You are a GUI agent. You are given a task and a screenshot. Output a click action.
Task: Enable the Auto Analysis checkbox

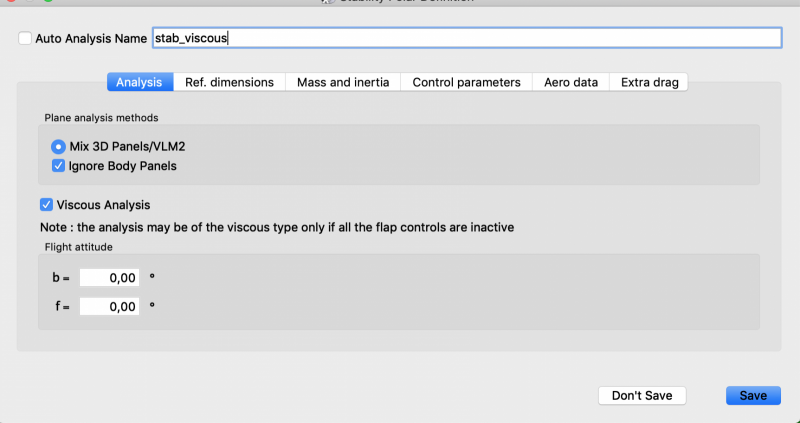pos(25,38)
